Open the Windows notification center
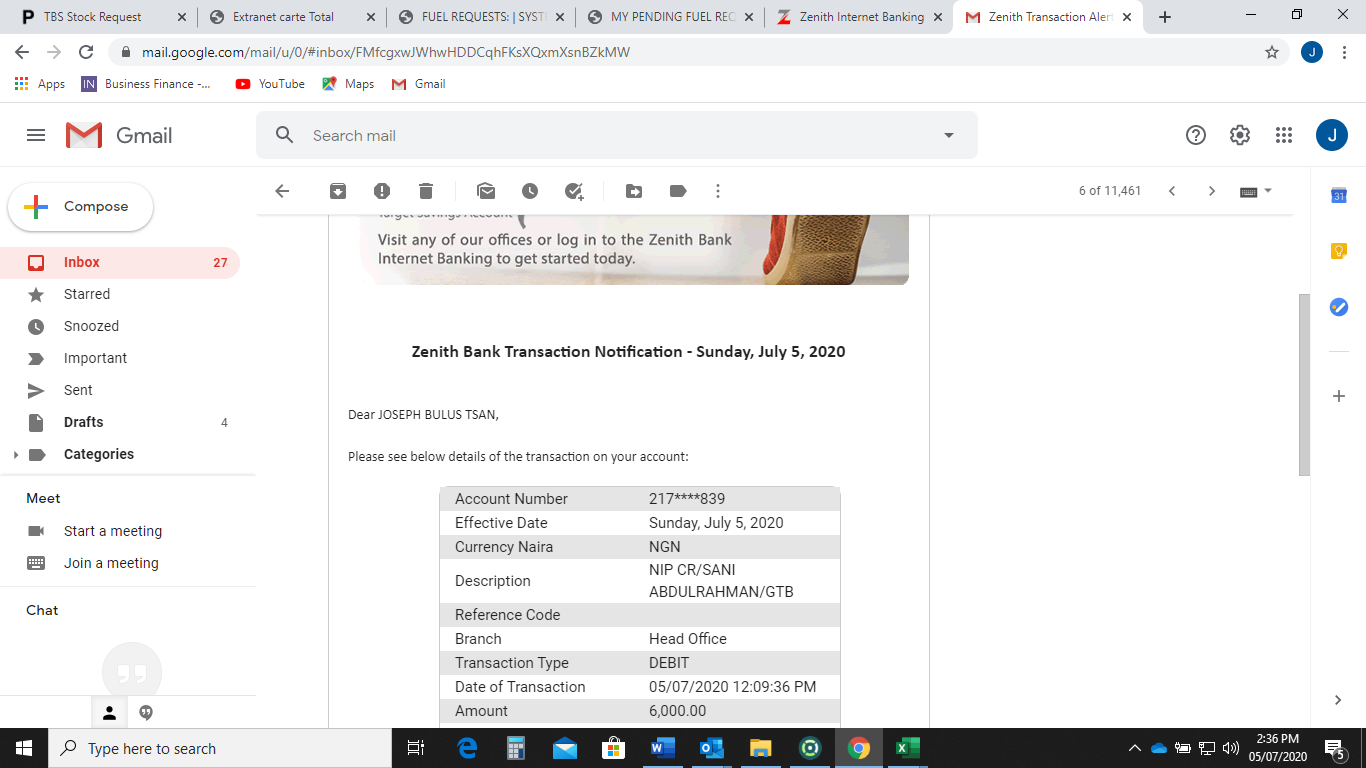Viewport: 1366px width, 768px height. (1334, 748)
